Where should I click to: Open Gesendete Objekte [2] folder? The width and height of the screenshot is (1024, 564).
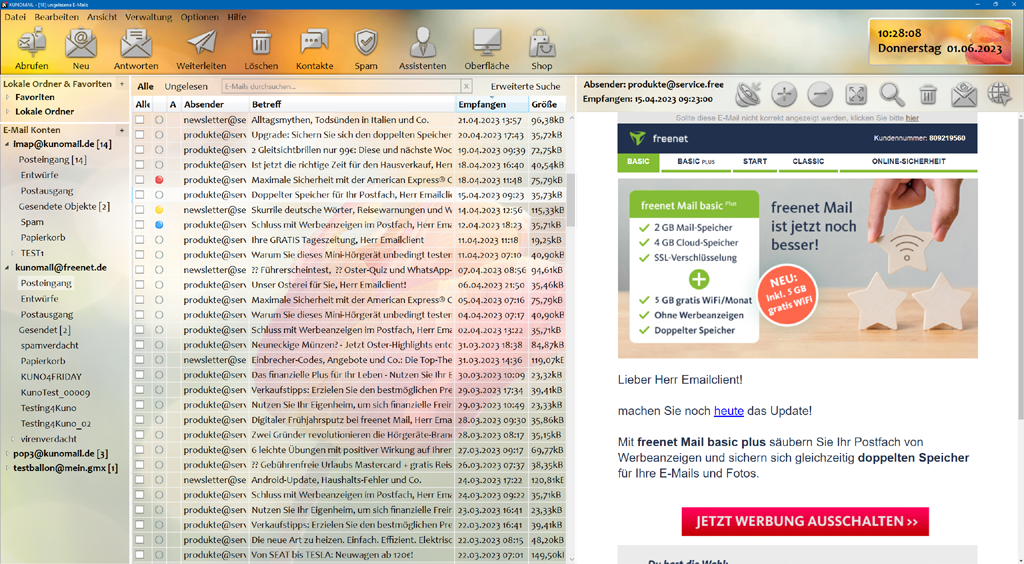coord(64,206)
